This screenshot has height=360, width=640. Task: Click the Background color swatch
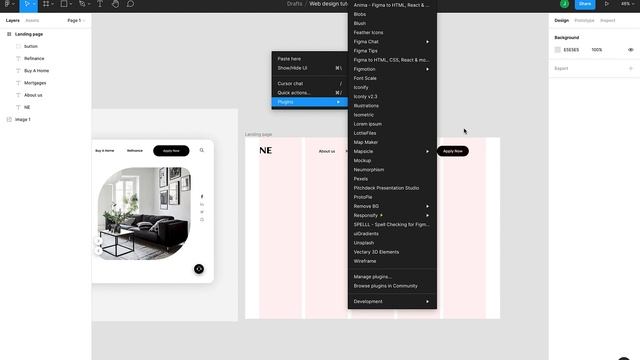click(x=558, y=50)
